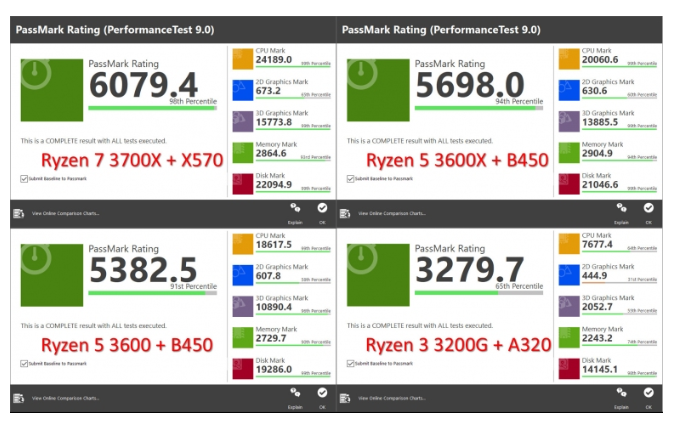Screen dimensions: 674x422
Task: Toggle Submit Baseline checkbox in Ryzen 7 3700X panel
Action: (24, 179)
